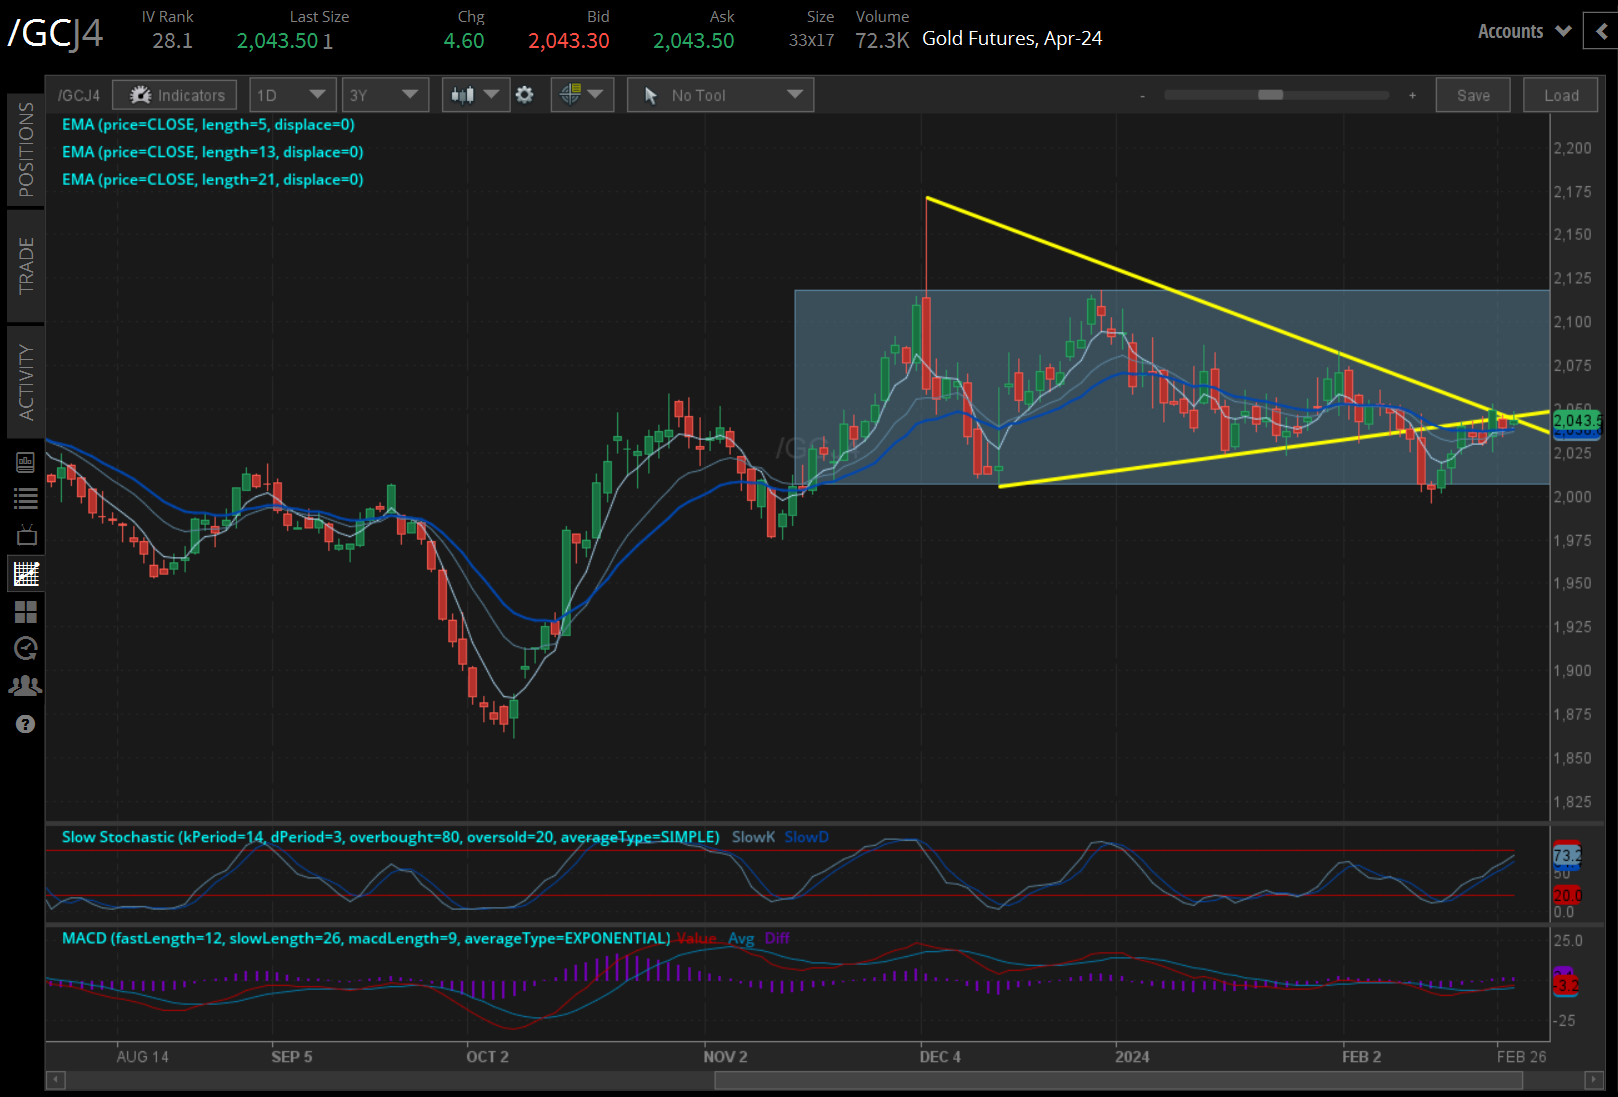The height and width of the screenshot is (1097, 1618).
Task: Toggle the MACD Diff plot
Action: 778,939
